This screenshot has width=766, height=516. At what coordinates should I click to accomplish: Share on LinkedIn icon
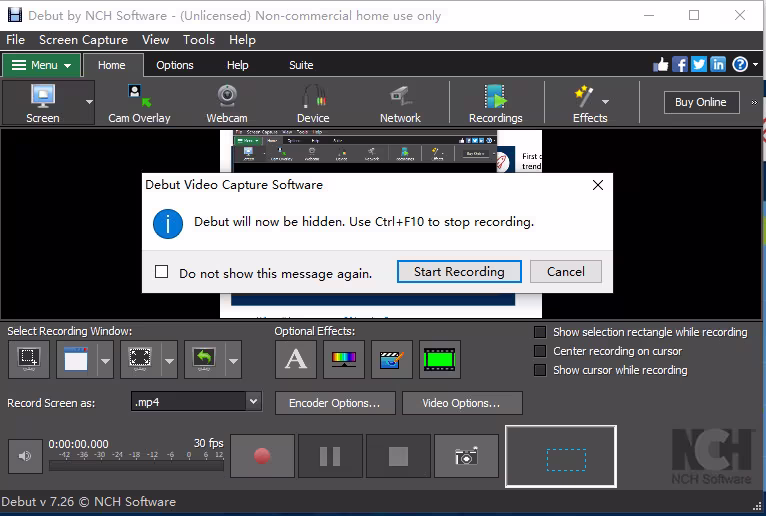[718, 64]
